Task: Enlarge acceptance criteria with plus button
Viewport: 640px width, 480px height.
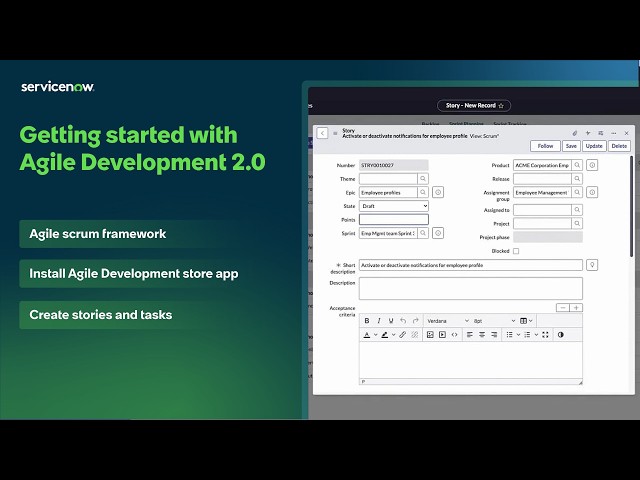Action: pyautogui.click(x=576, y=308)
